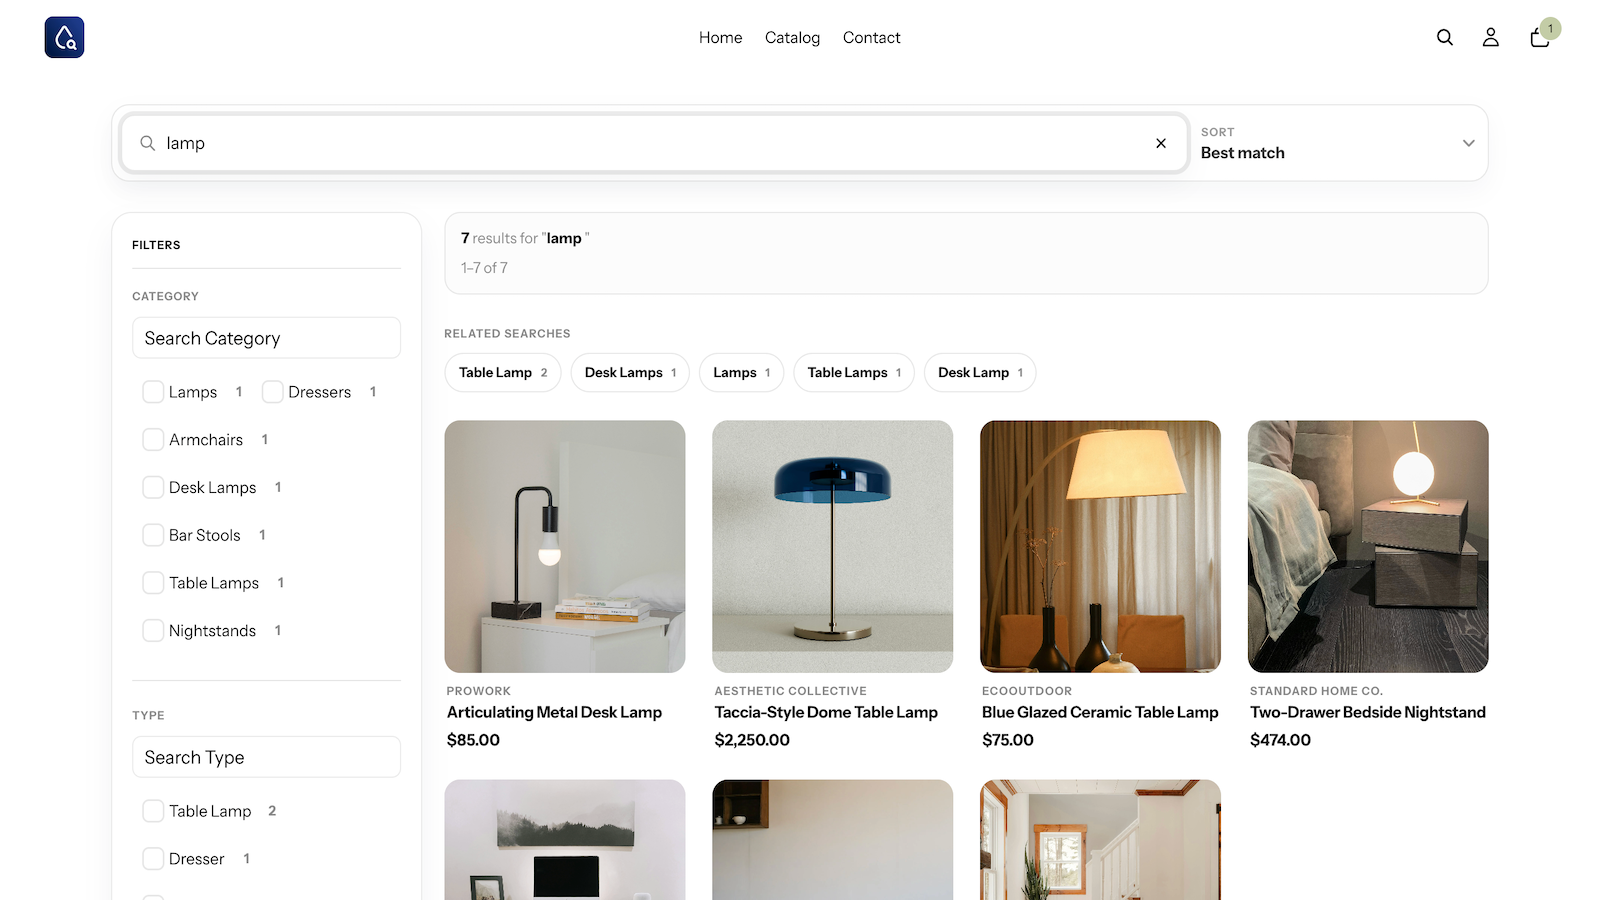Open the account profile icon

click(x=1490, y=37)
